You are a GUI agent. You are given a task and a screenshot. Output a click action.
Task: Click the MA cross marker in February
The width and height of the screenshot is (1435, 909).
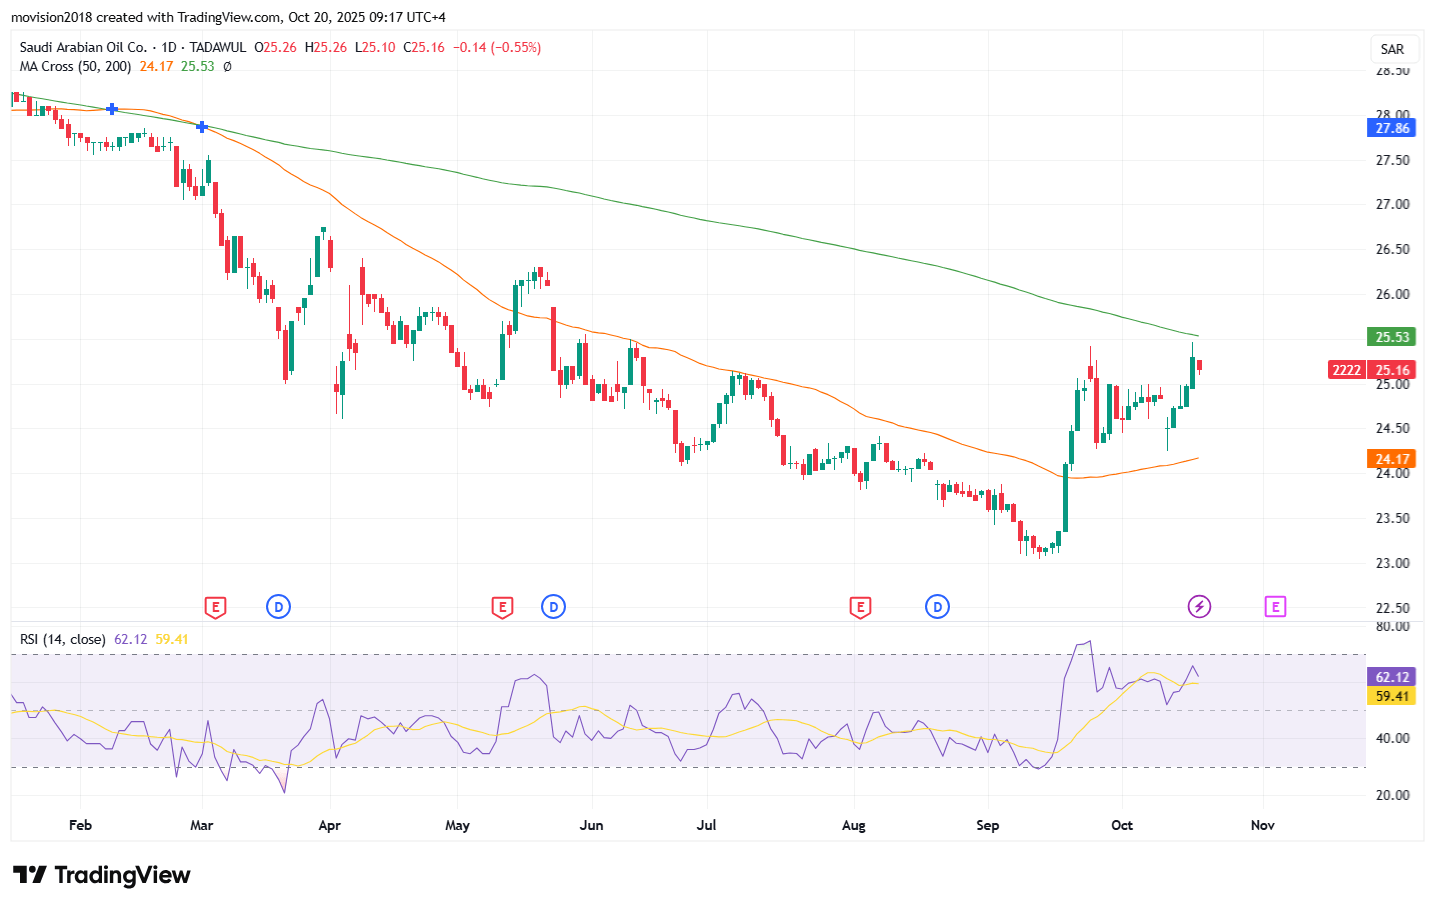(112, 109)
